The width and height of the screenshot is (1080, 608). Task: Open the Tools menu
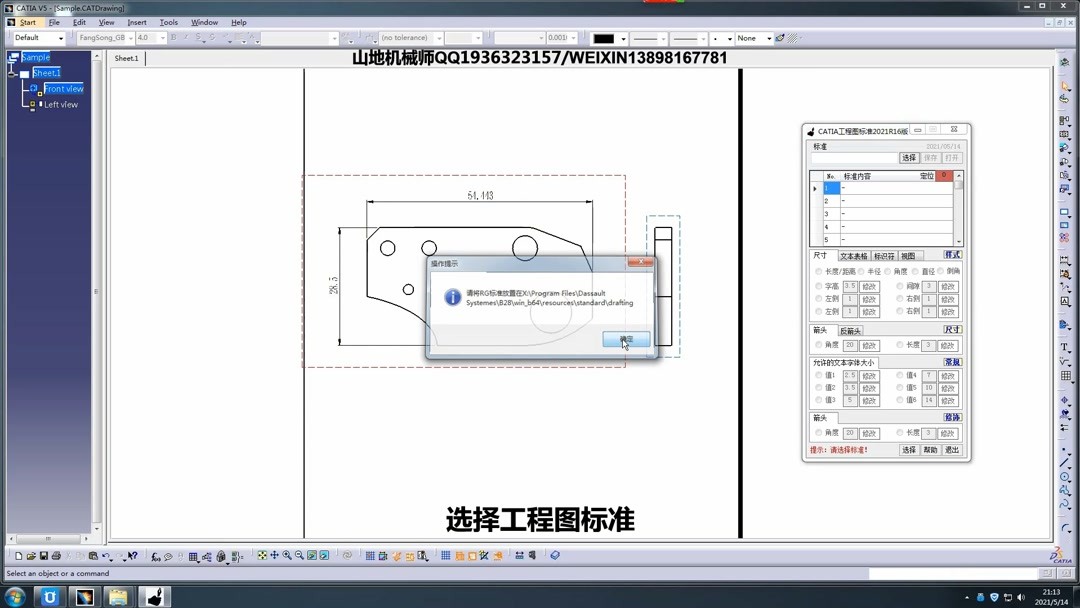168,21
